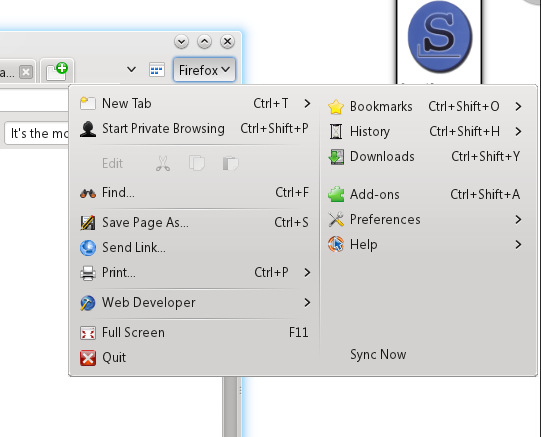The width and height of the screenshot is (541, 437).
Task: Click the History hourglass icon
Action: point(336,132)
